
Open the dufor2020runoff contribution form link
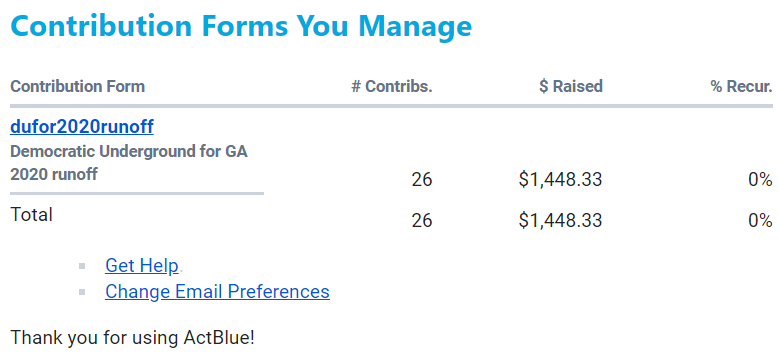point(82,127)
